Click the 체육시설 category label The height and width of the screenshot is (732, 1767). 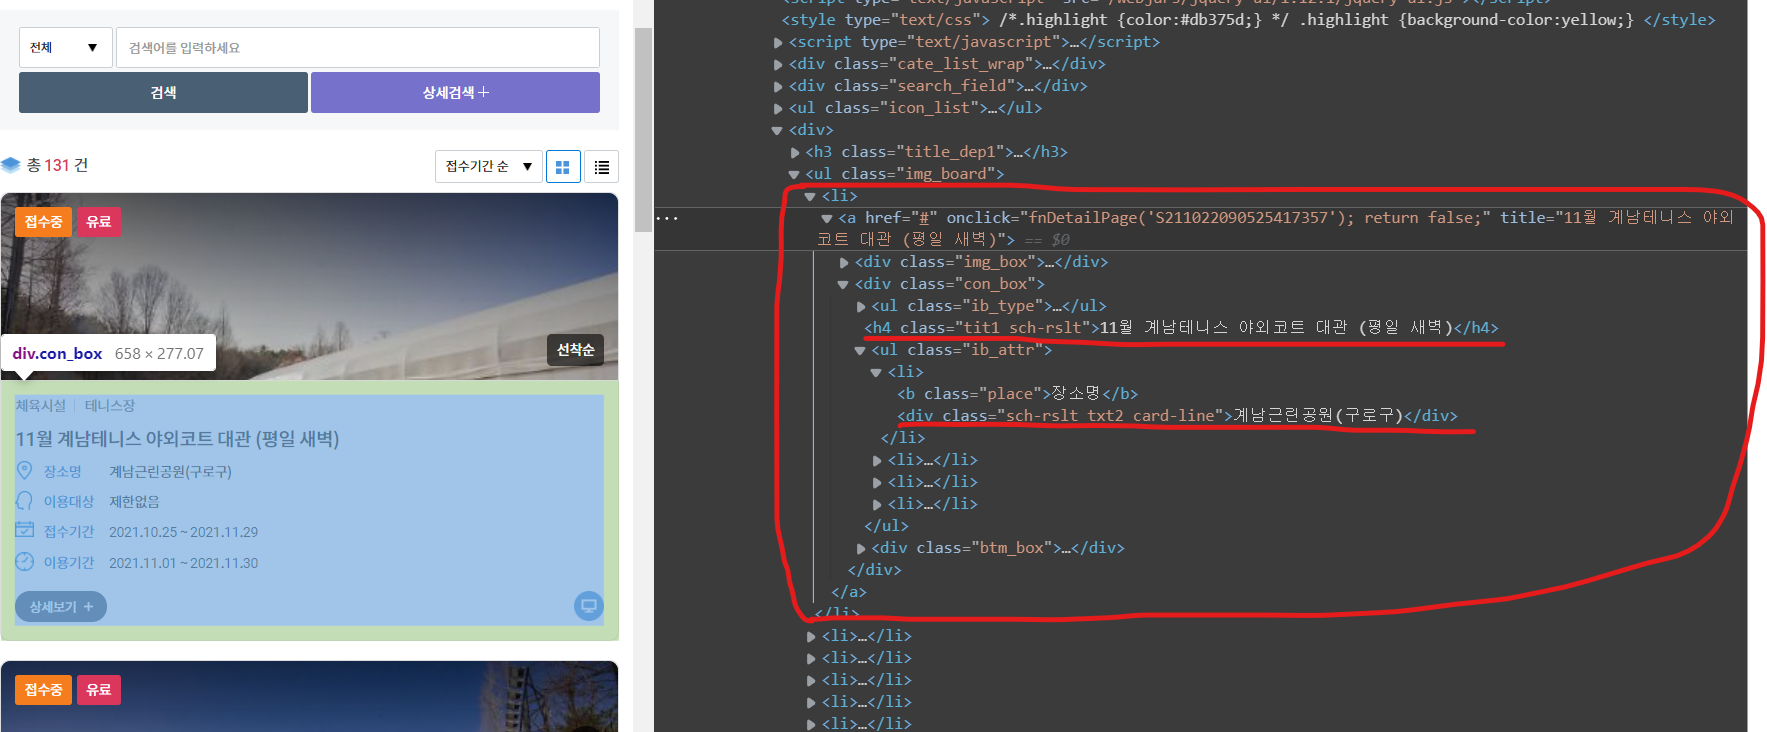pos(41,405)
